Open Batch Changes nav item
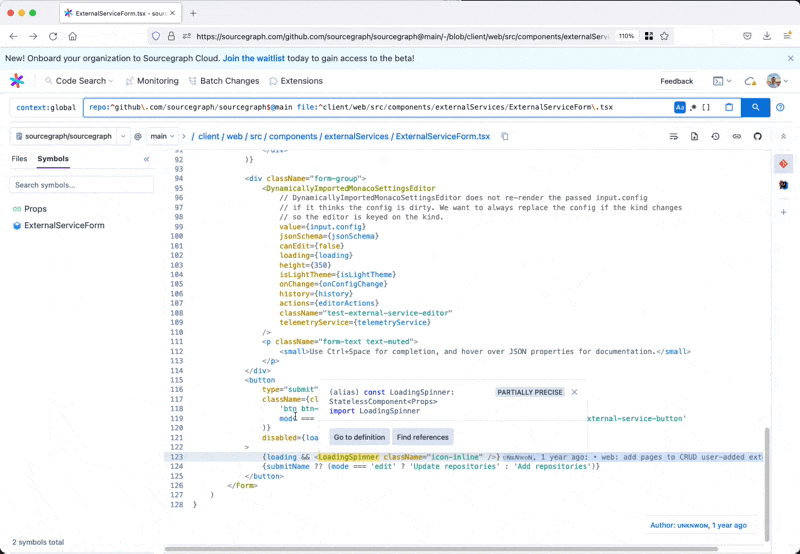The width and height of the screenshot is (800, 554). [224, 81]
